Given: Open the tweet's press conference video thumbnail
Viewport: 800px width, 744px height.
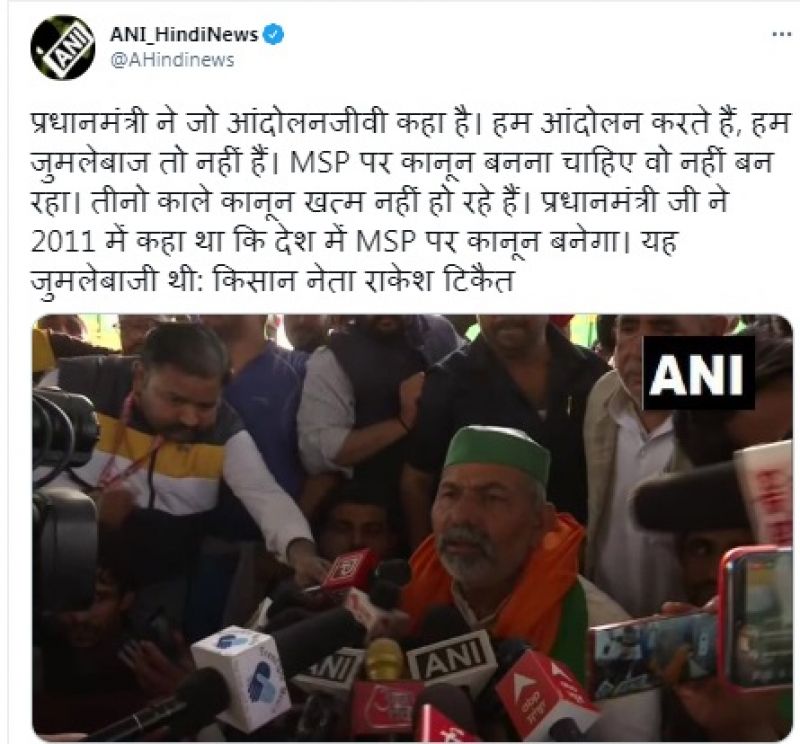Looking at the screenshot, I should pos(412,528).
